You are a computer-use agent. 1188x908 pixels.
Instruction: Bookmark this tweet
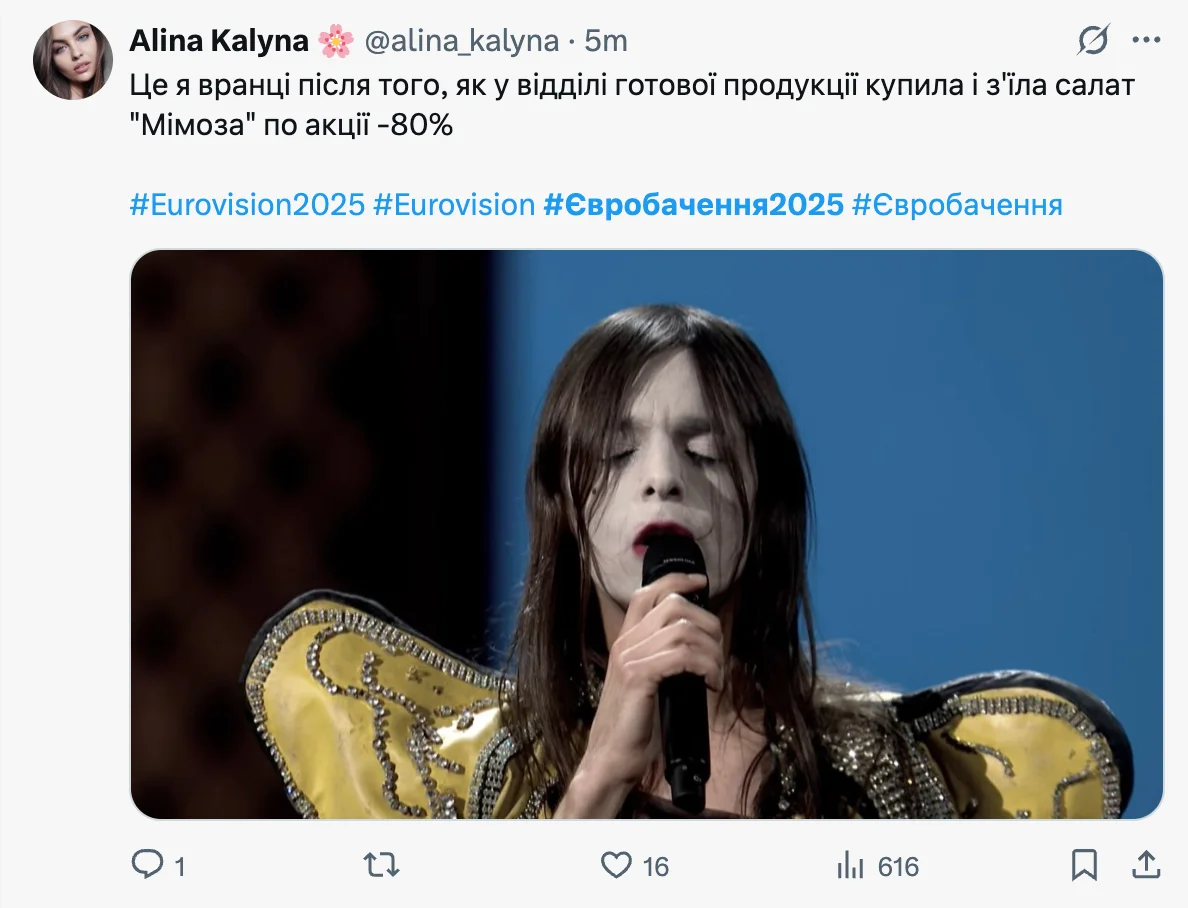coord(1084,865)
